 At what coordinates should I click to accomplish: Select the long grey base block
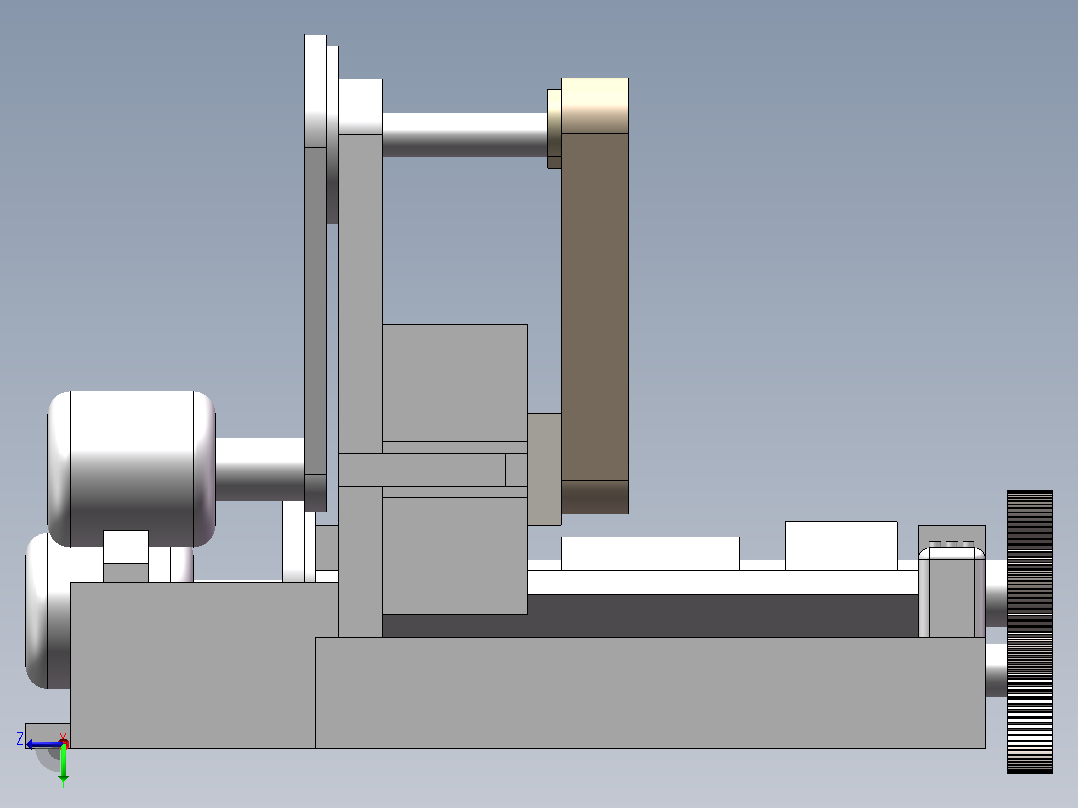point(650,692)
